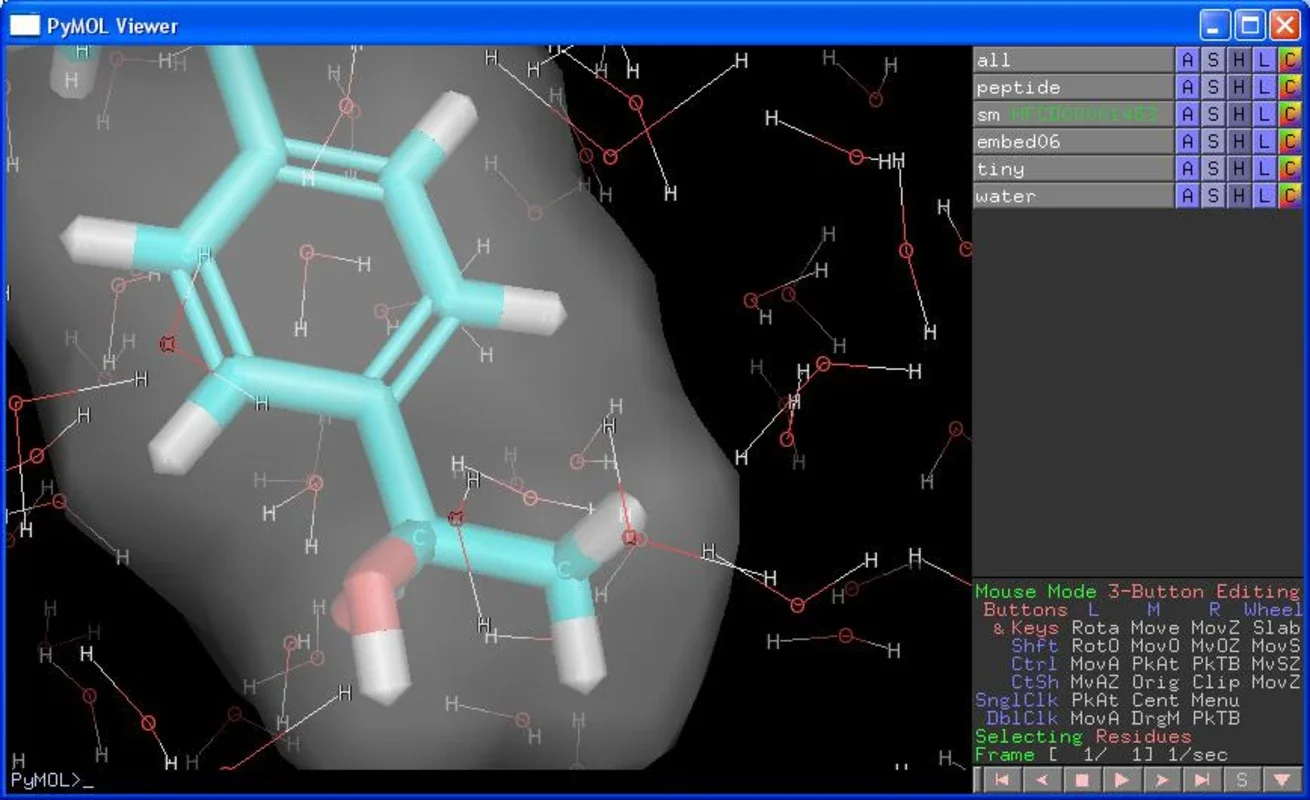Open the H hide menu for water
Image resolution: width=1310 pixels, height=800 pixels.
click(1239, 195)
